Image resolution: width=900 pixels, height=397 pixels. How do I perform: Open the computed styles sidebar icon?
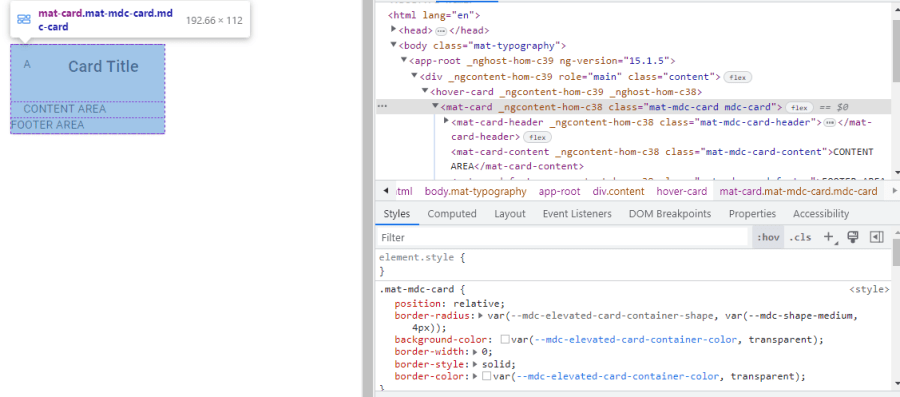pos(876,237)
